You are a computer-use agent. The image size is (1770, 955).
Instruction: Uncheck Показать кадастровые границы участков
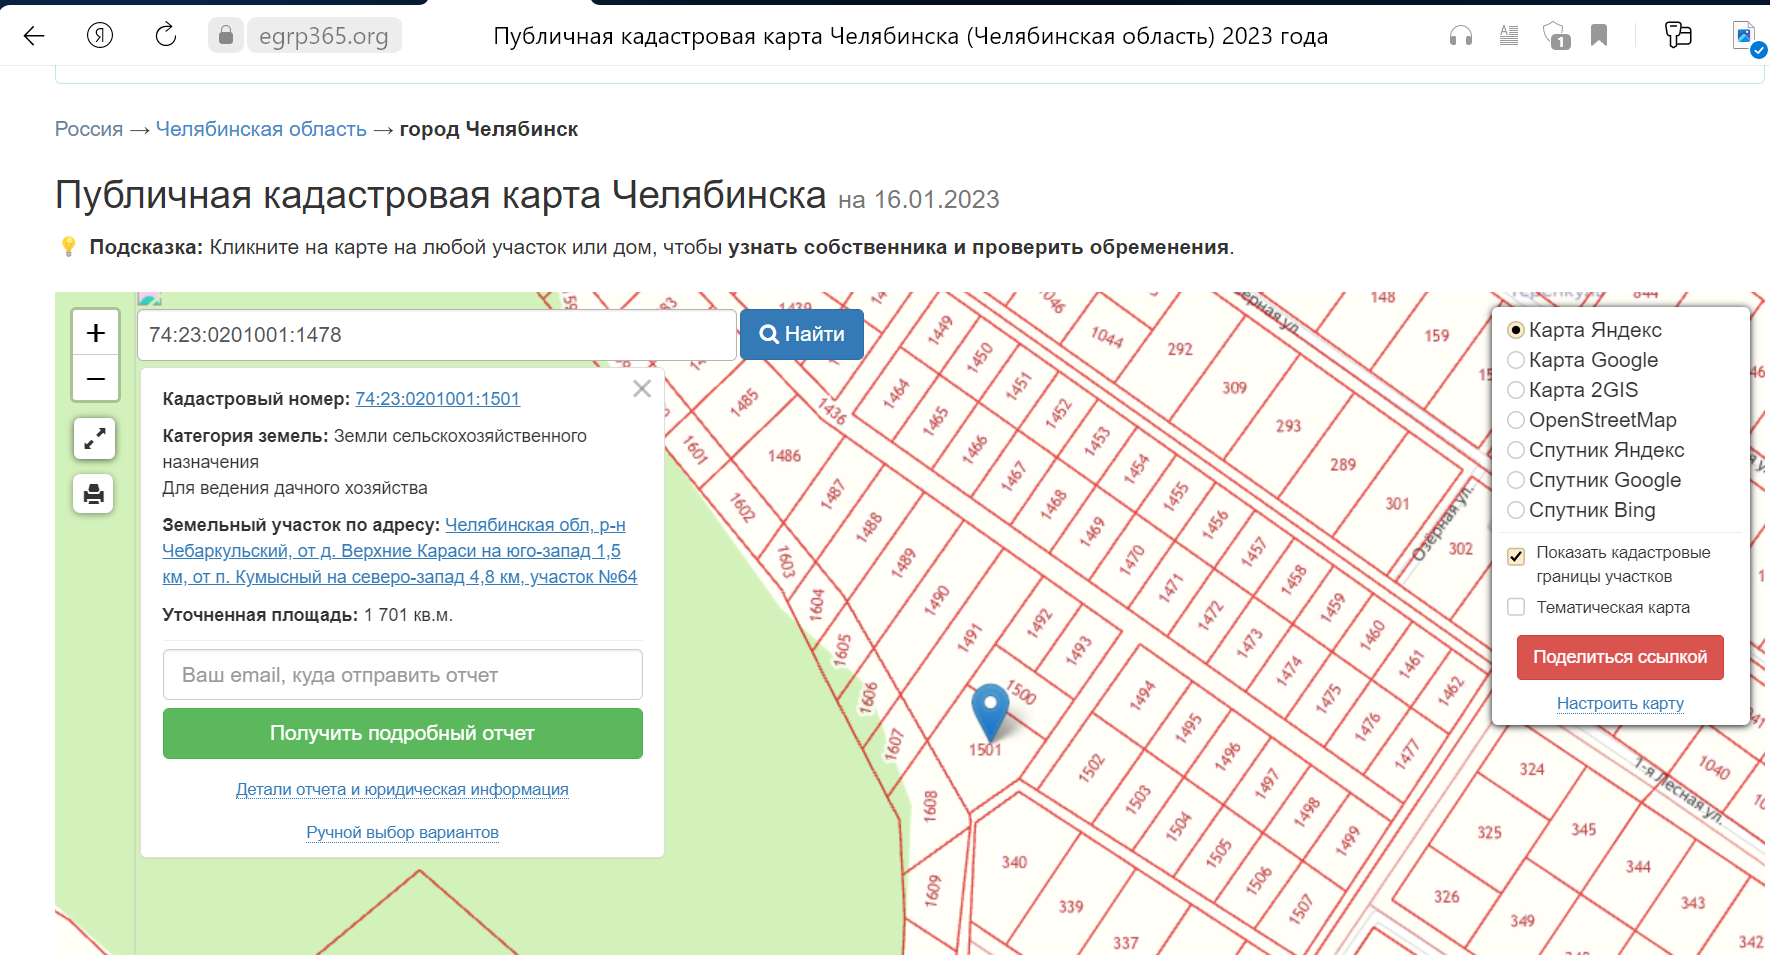[x=1516, y=556]
